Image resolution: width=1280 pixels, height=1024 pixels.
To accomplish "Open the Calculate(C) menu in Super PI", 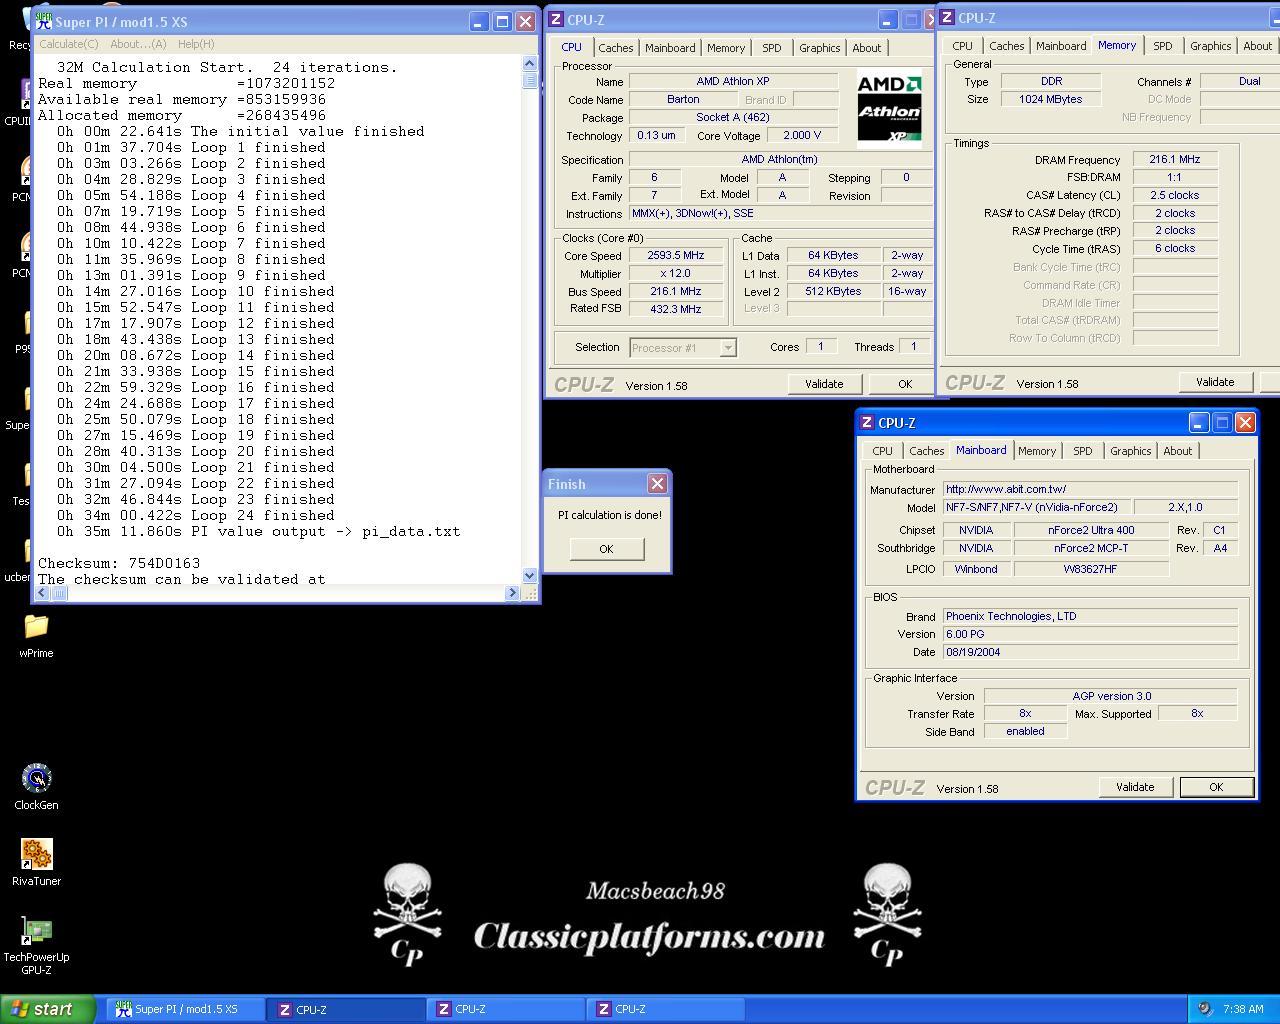I will point(69,44).
